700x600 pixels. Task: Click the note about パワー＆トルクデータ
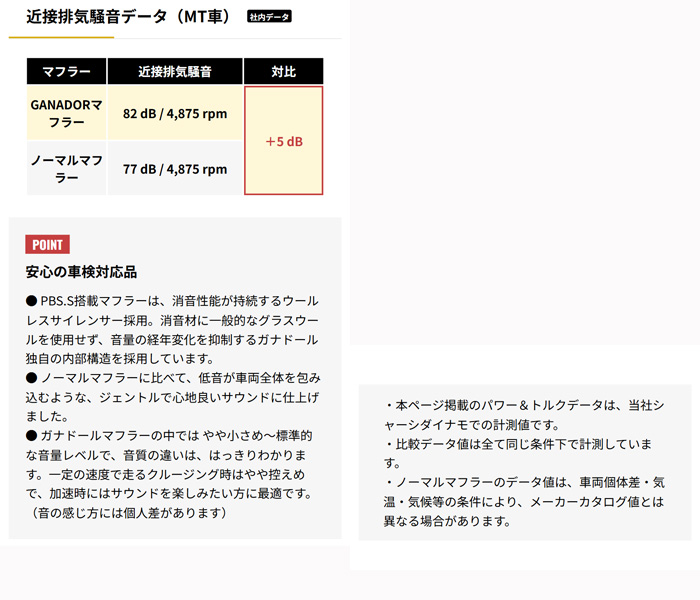pos(524,415)
